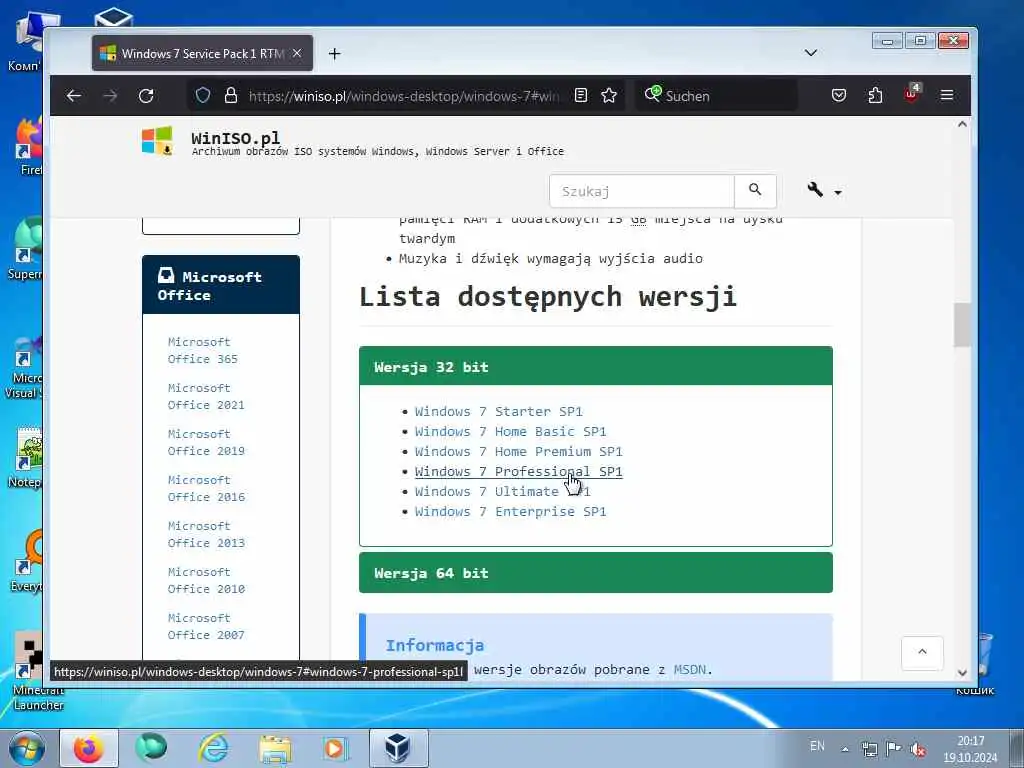Click the padlock site security icon

click(231, 96)
